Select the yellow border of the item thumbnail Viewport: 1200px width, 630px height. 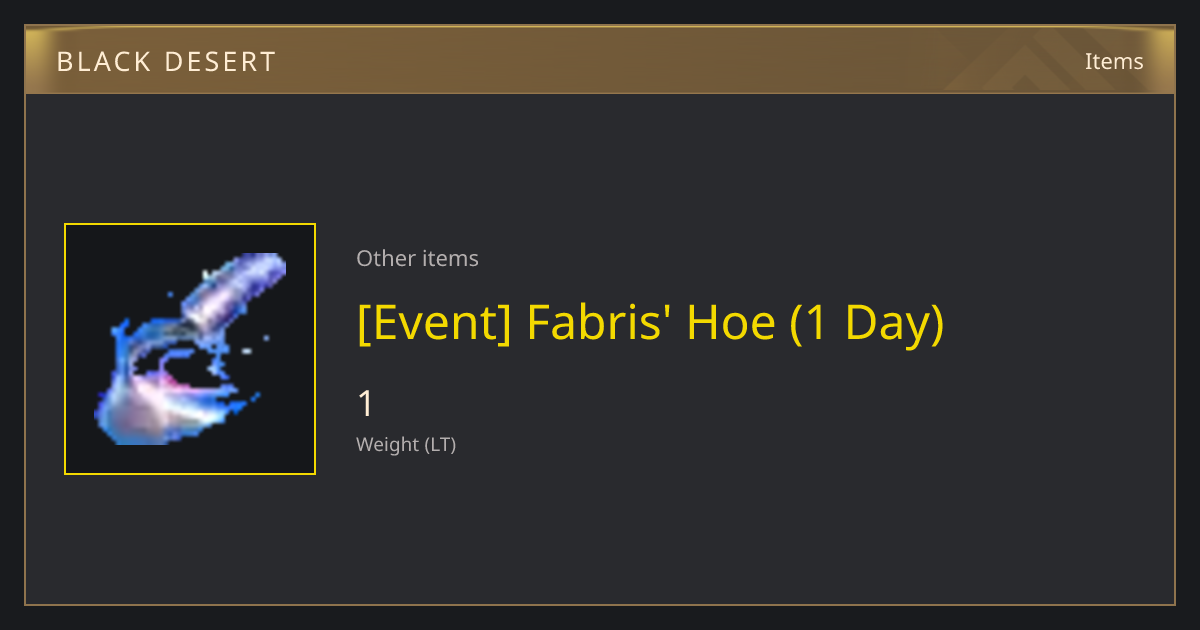[190, 225]
